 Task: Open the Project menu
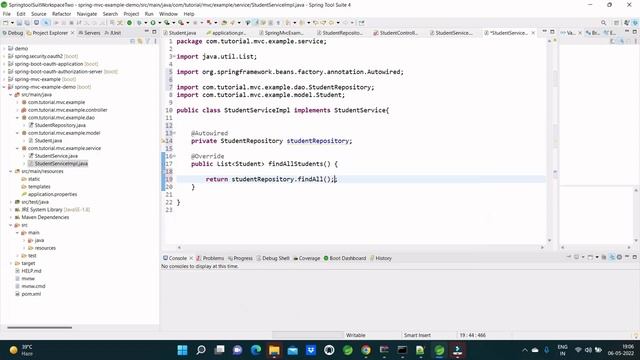(x=131, y=14)
